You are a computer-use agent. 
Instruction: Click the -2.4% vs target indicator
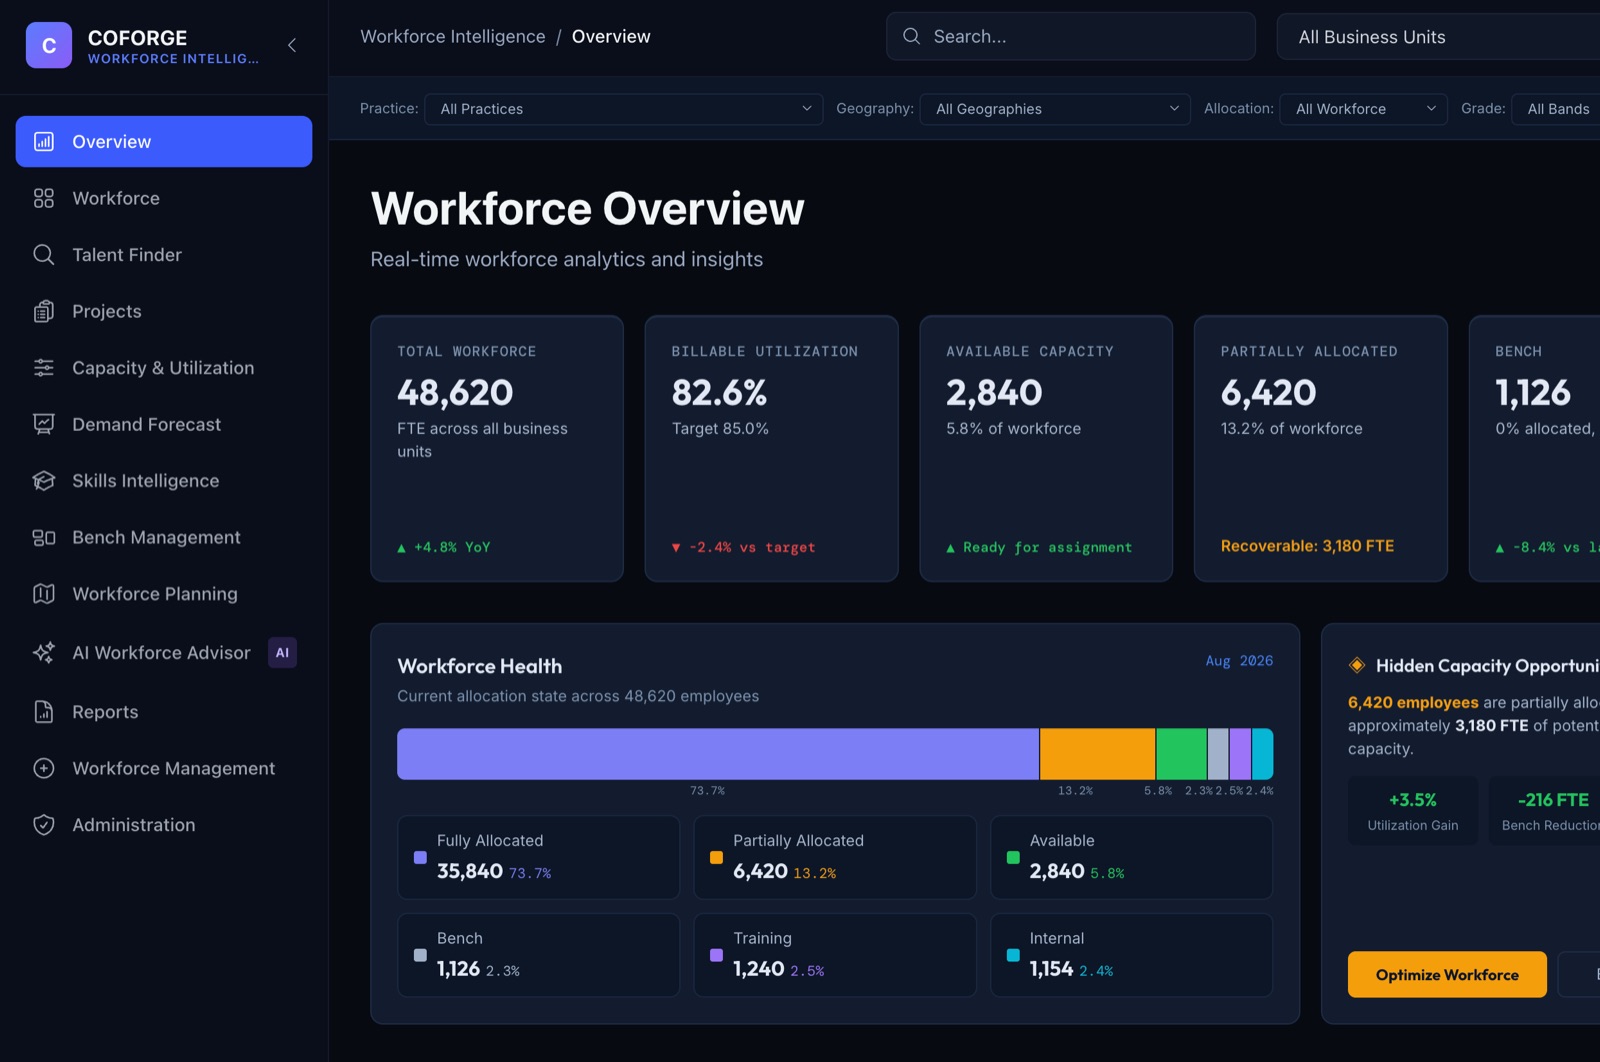pos(743,547)
